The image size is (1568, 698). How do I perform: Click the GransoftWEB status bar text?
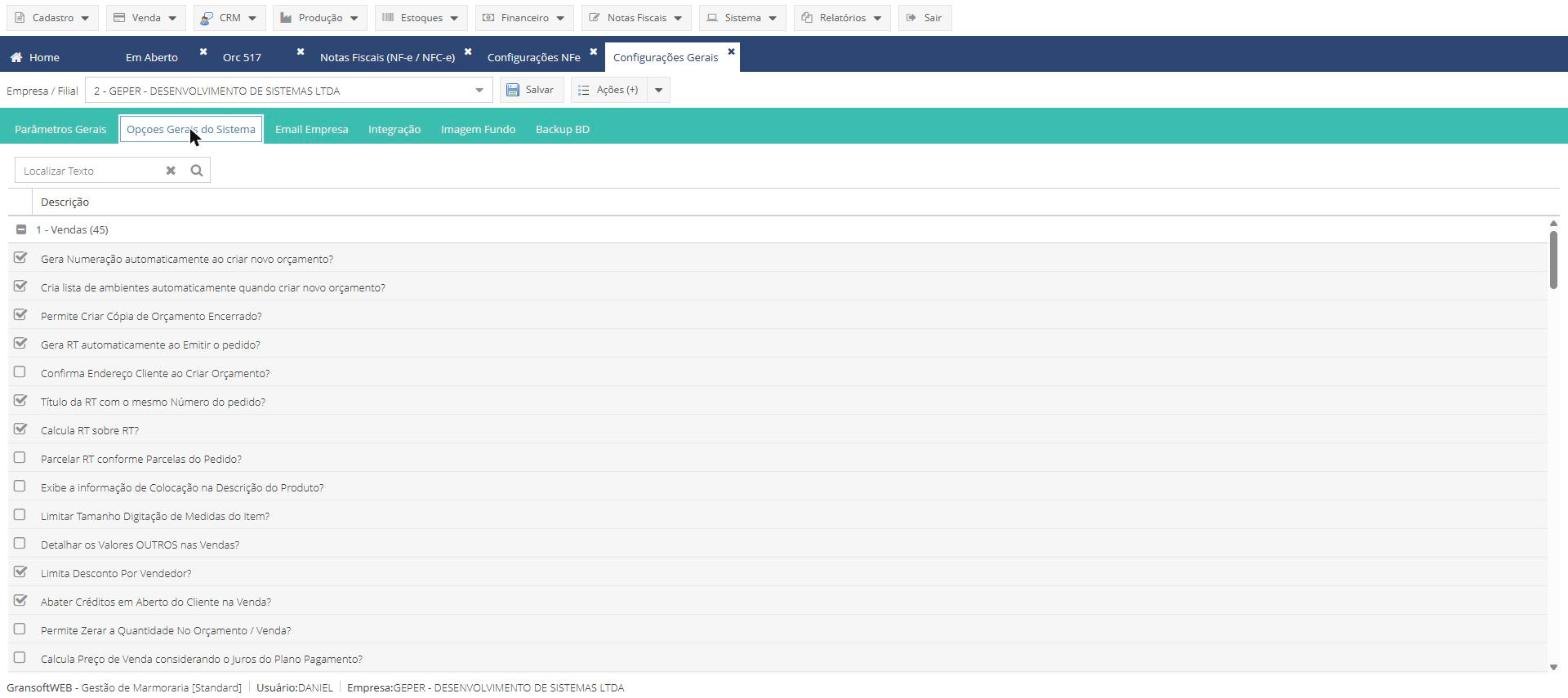pos(124,688)
